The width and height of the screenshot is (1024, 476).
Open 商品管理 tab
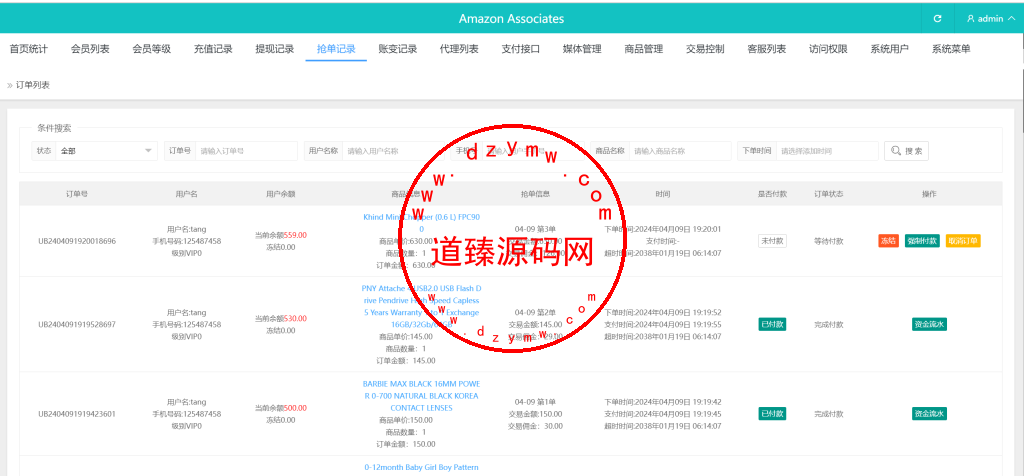[643, 49]
